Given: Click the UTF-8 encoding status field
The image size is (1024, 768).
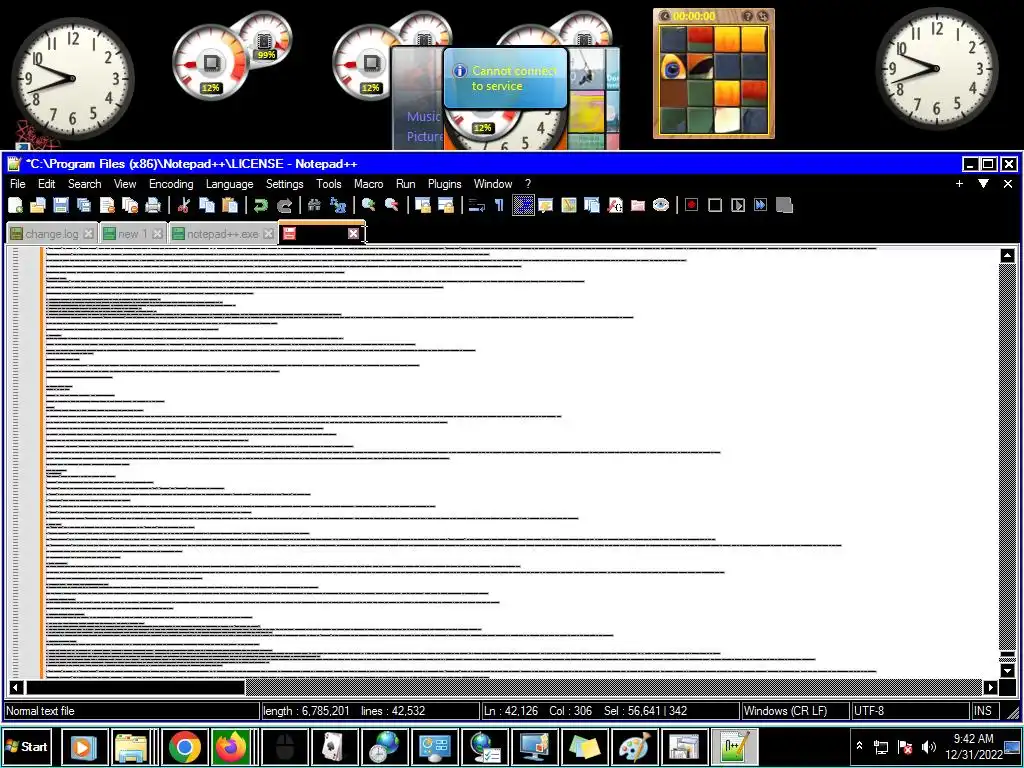Looking at the screenshot, I should tap(910, 711).
